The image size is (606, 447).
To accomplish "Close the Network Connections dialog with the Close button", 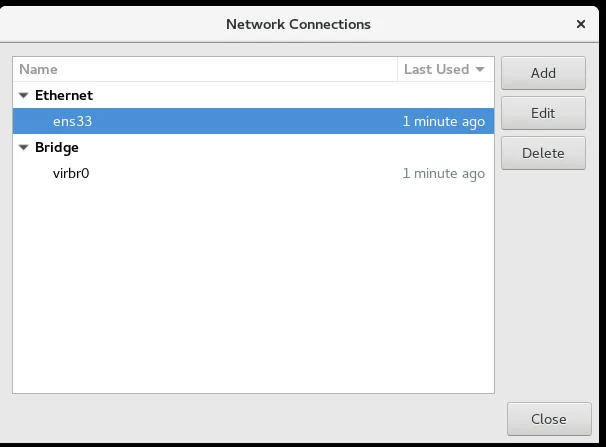I will (x=548, y=419).
